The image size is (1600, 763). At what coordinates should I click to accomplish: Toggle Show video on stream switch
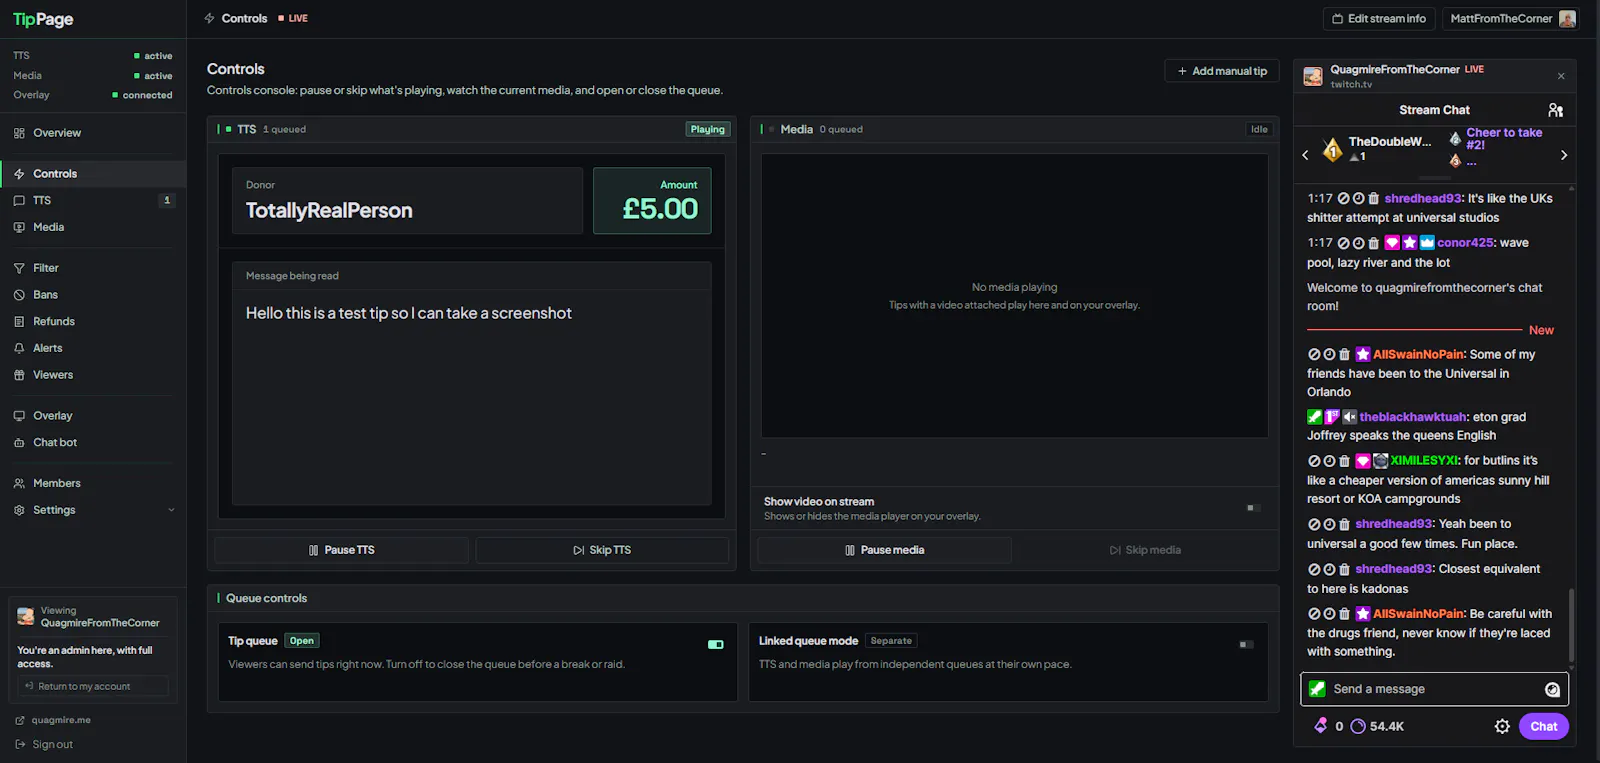(x=1253, y=508)
